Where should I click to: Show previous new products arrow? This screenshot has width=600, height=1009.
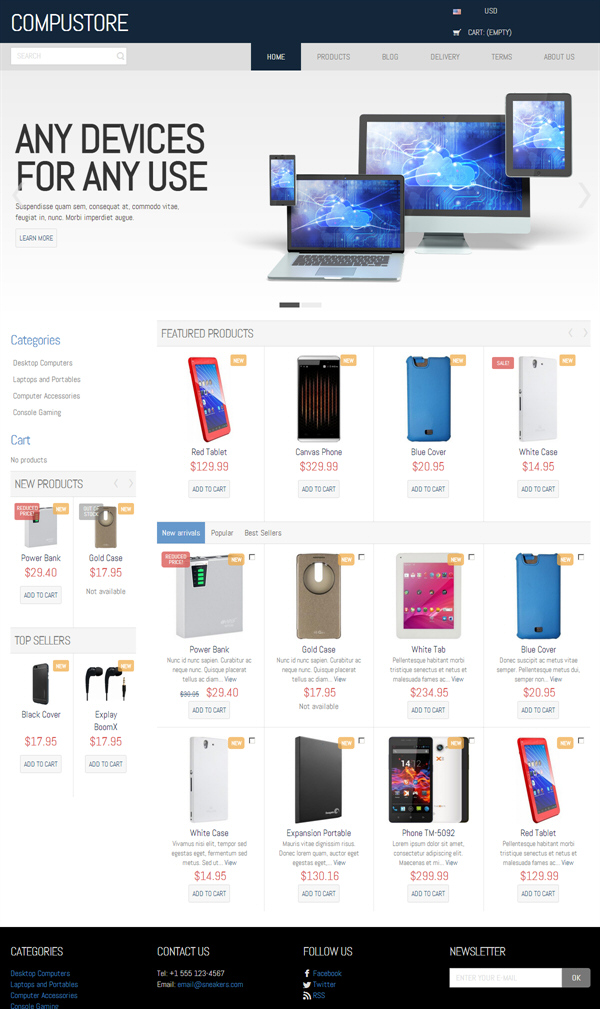pyautogui.click(x=116, y=483)
